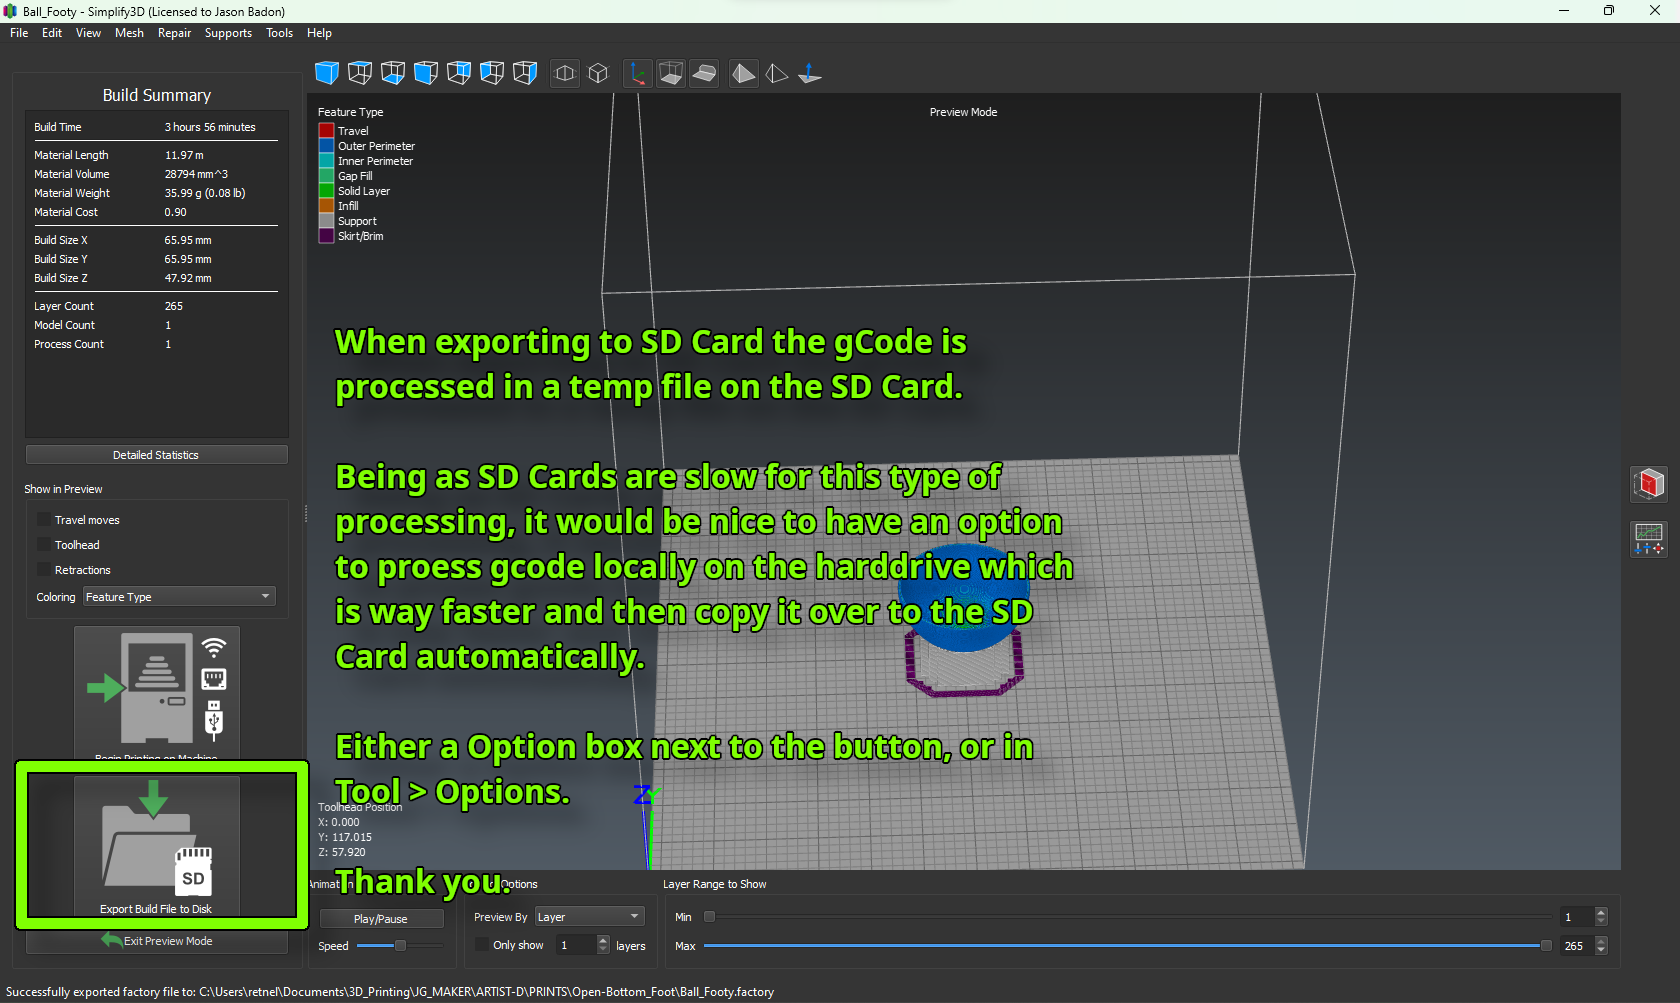Click the Begin Printing on Machine icon
Image resolution: width=1680 pixels, height=1003 pixels.
pyautogui.click(x=157, y=692)
